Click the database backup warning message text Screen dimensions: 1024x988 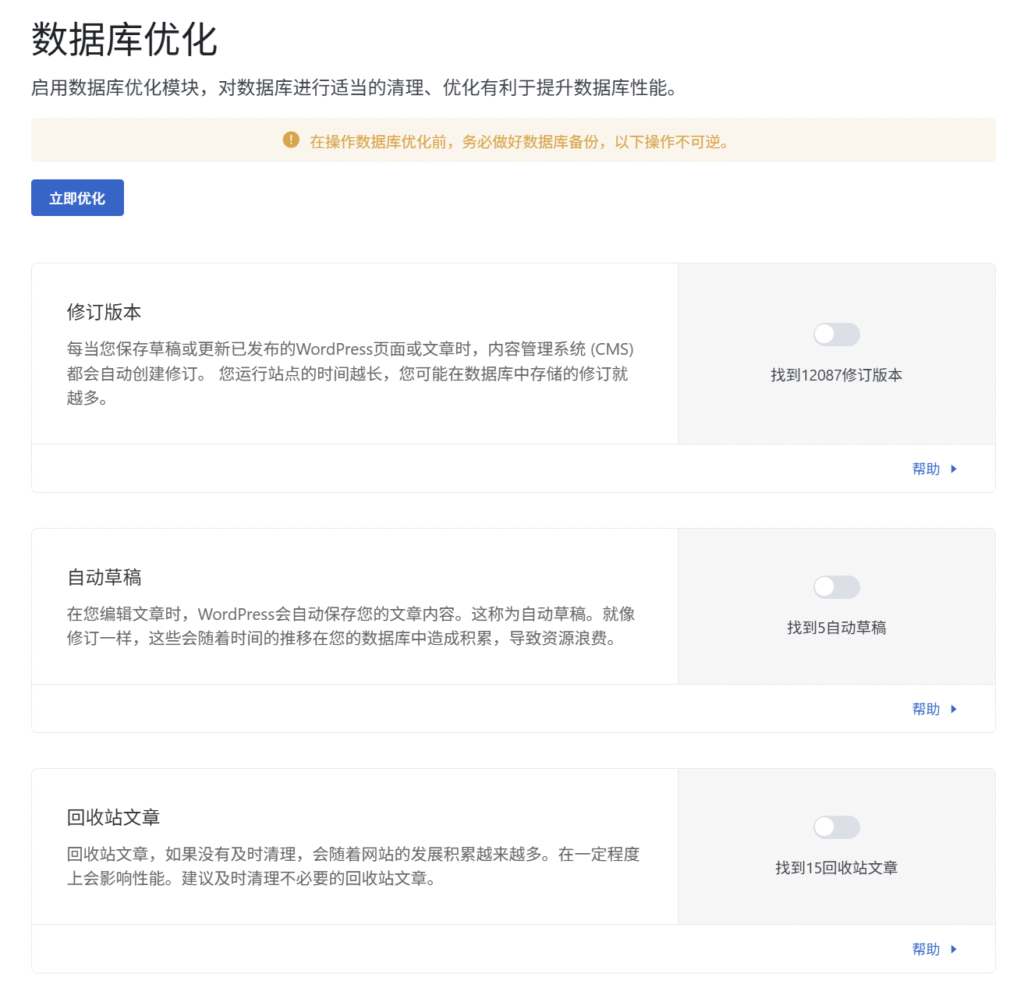518,141
